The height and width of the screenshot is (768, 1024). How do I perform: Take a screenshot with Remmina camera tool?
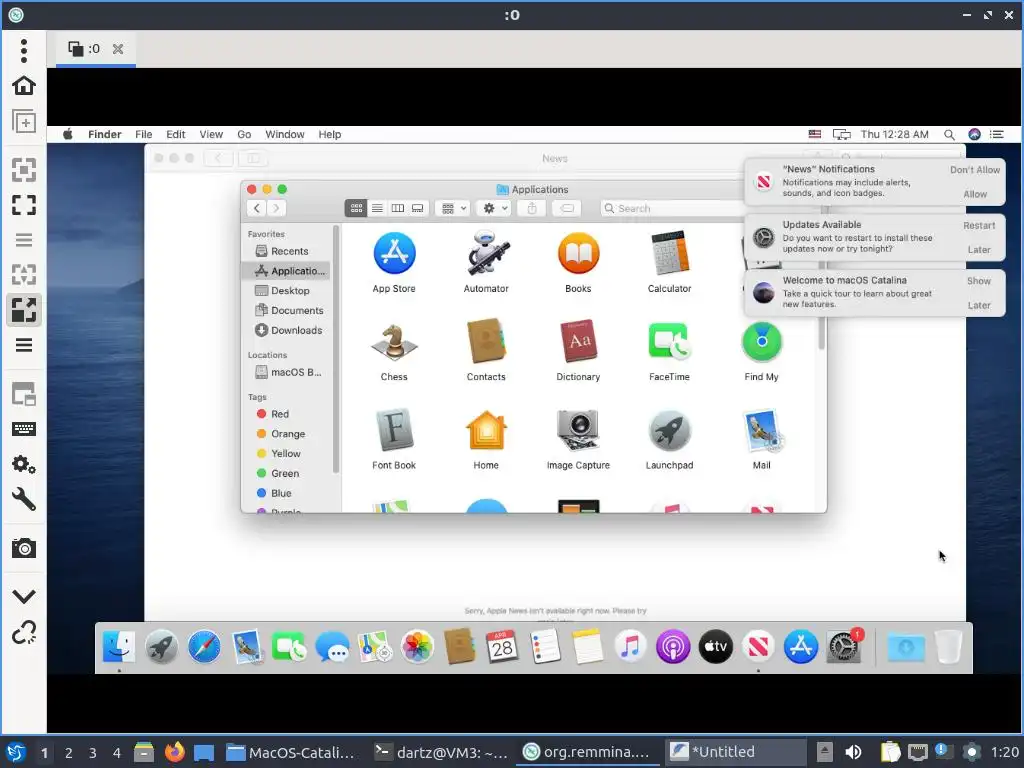pos(24,548)
